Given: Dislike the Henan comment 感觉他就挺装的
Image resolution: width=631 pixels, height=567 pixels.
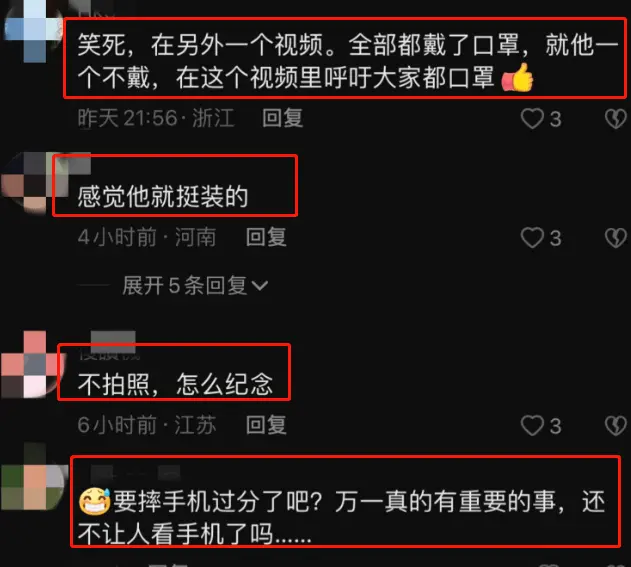Looking at the screenshot, I should click(x=616, y=237).
